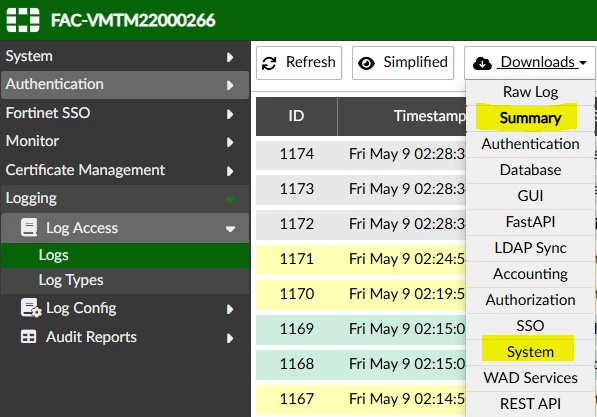Choose WAD Services download option
This screenshot has width=597, height=417.
click(530, 378)
